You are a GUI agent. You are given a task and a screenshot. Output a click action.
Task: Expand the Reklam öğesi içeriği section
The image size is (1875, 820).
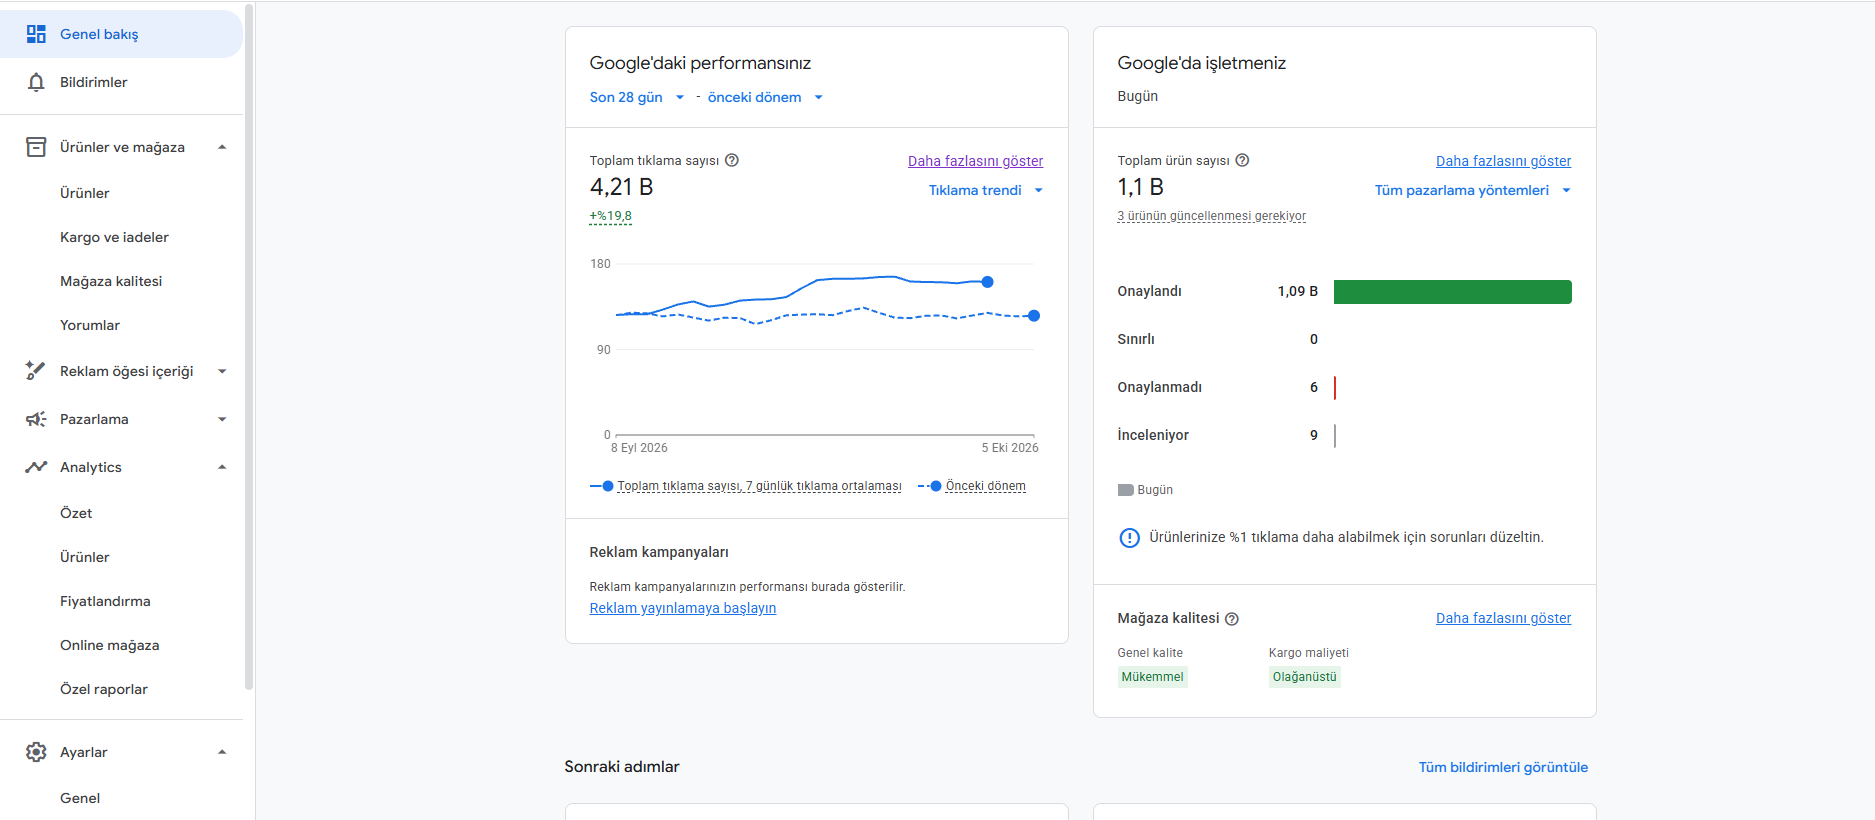(222, 371)
